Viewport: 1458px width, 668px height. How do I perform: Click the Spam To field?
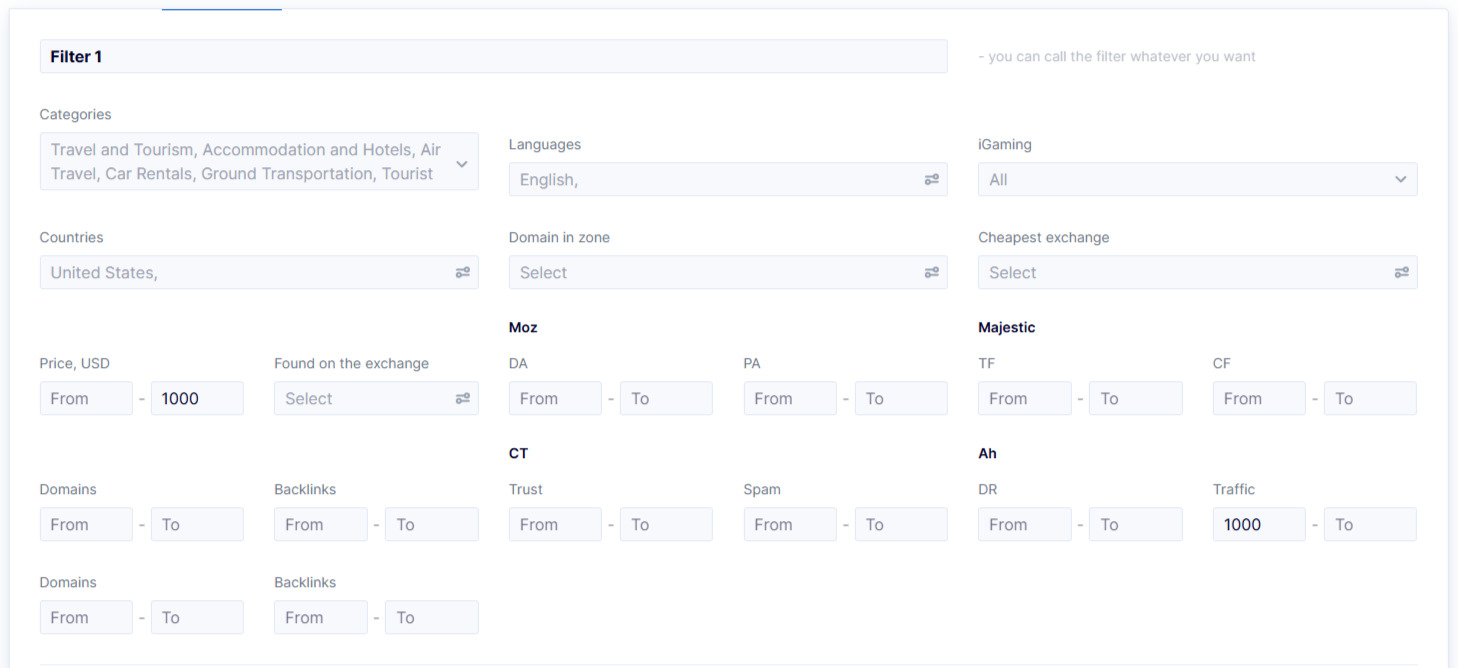[900, 524]
